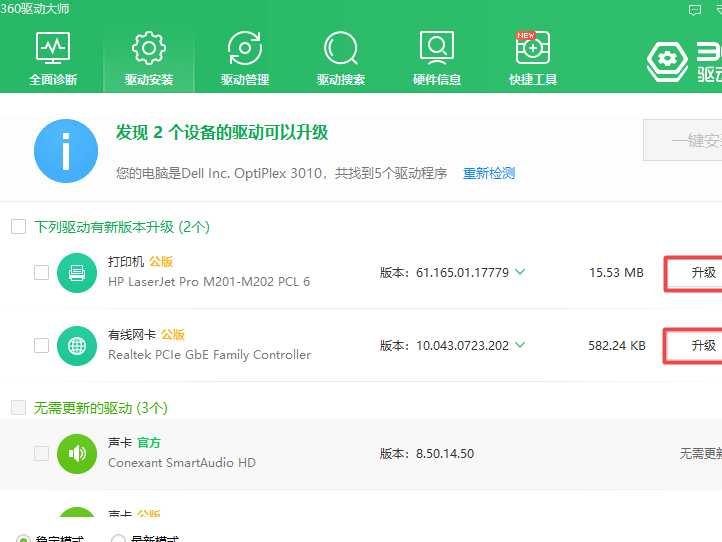The width and height of the screenshot is (722, 542).
Task: Click the wired network globe icon
Action: pos(77,346)
